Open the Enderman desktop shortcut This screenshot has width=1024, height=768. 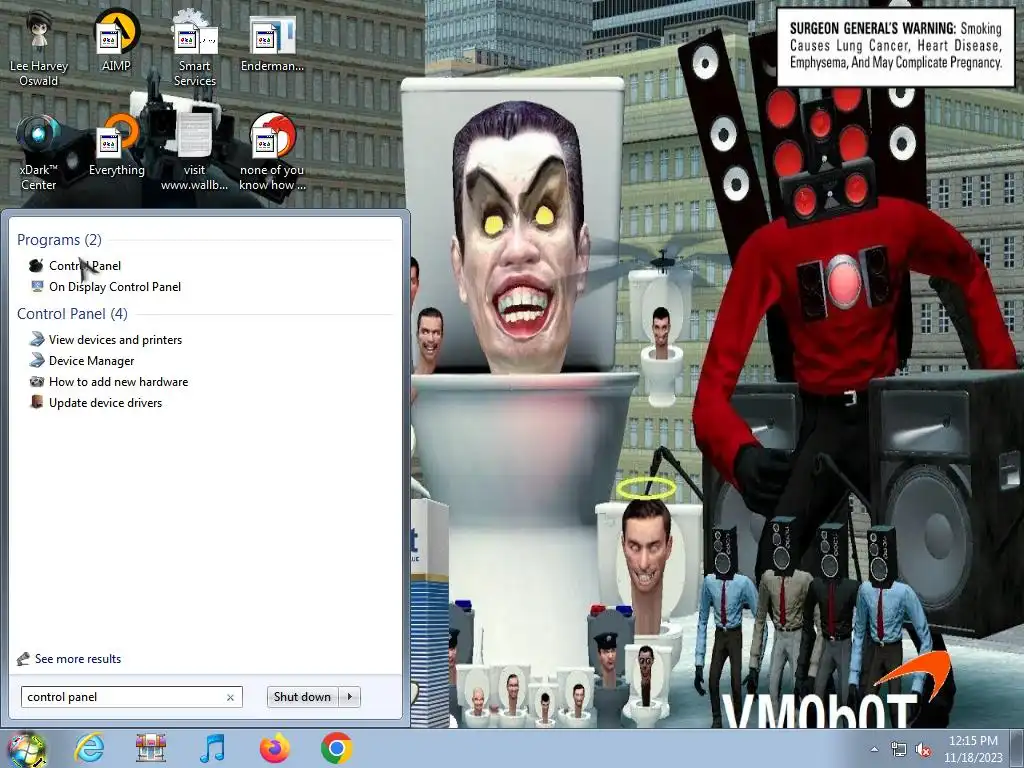click(x=272, y=43)
